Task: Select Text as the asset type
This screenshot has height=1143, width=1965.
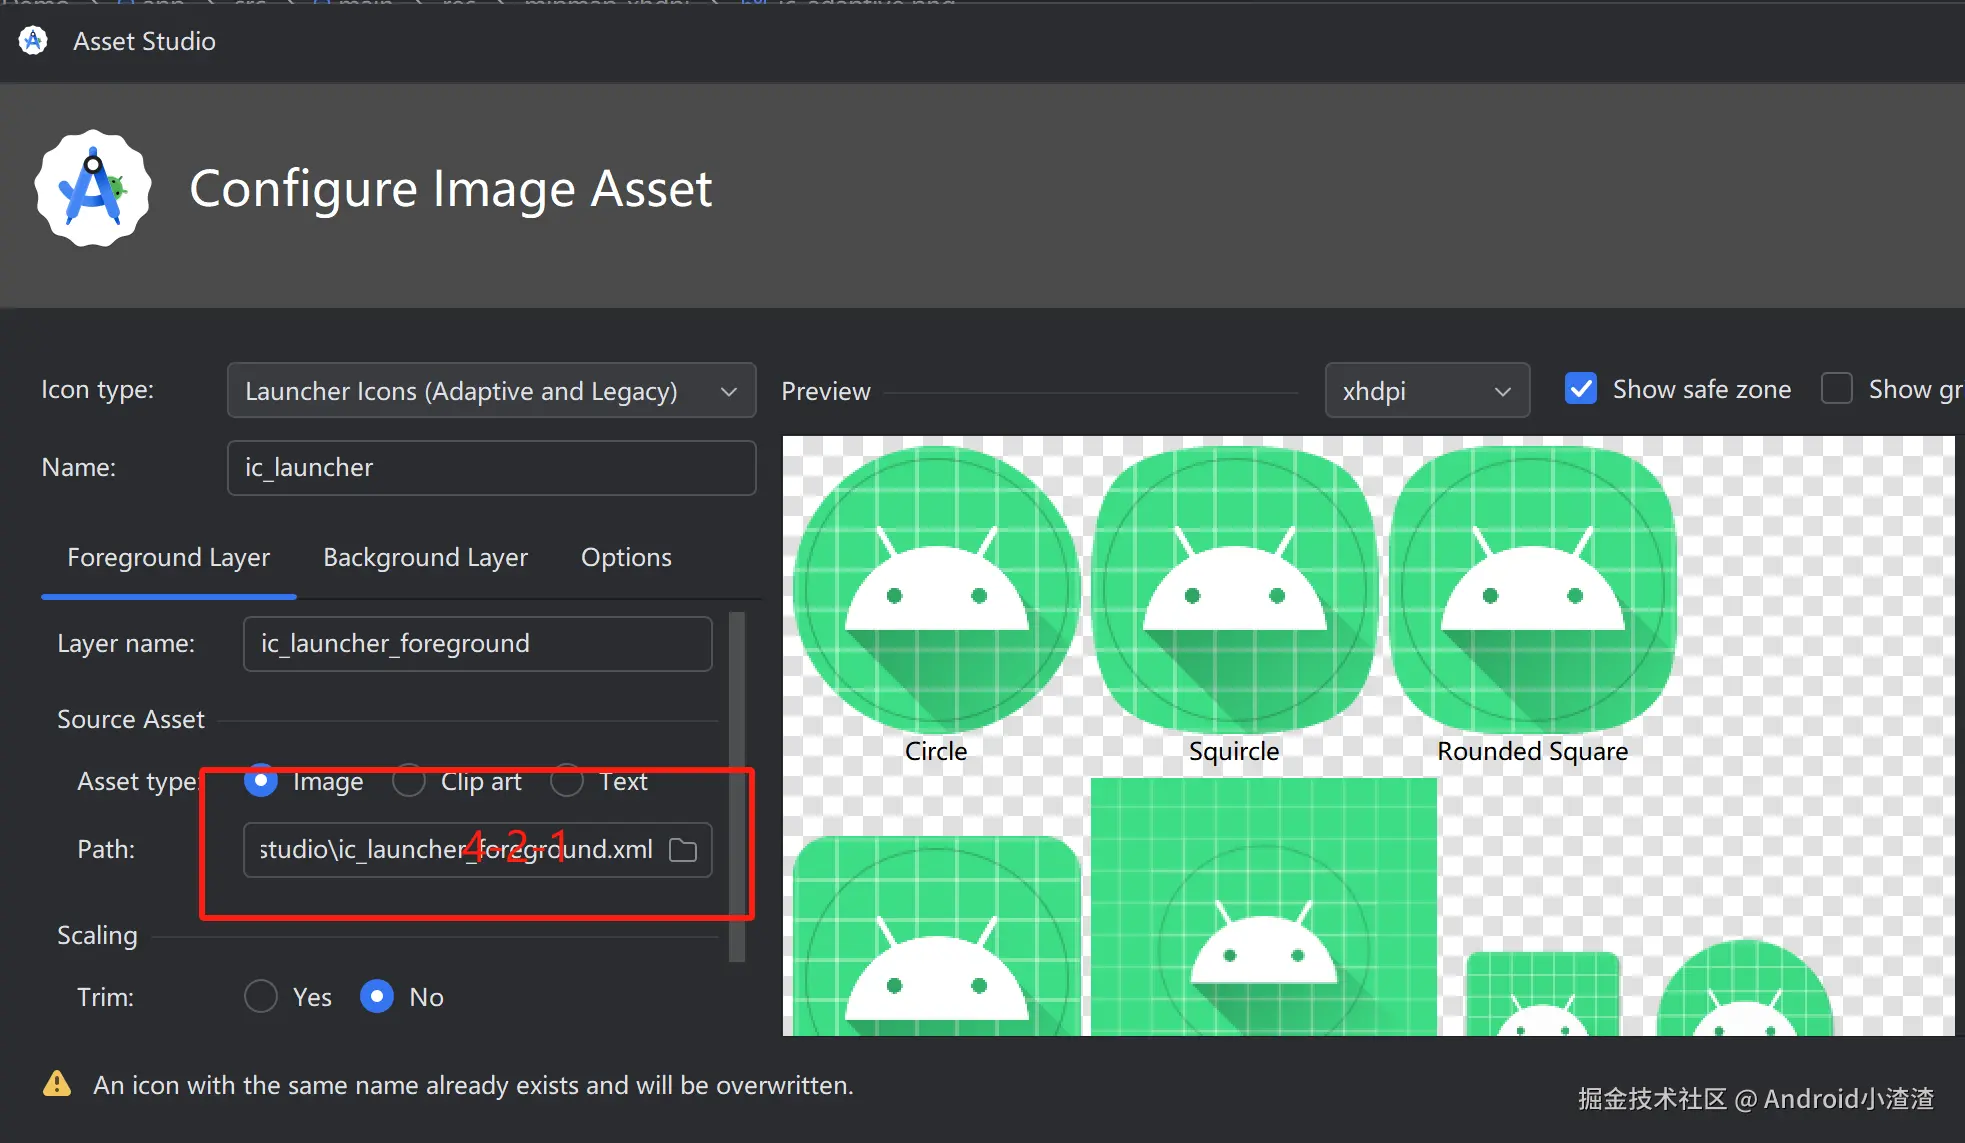Action: coord(567,781)
